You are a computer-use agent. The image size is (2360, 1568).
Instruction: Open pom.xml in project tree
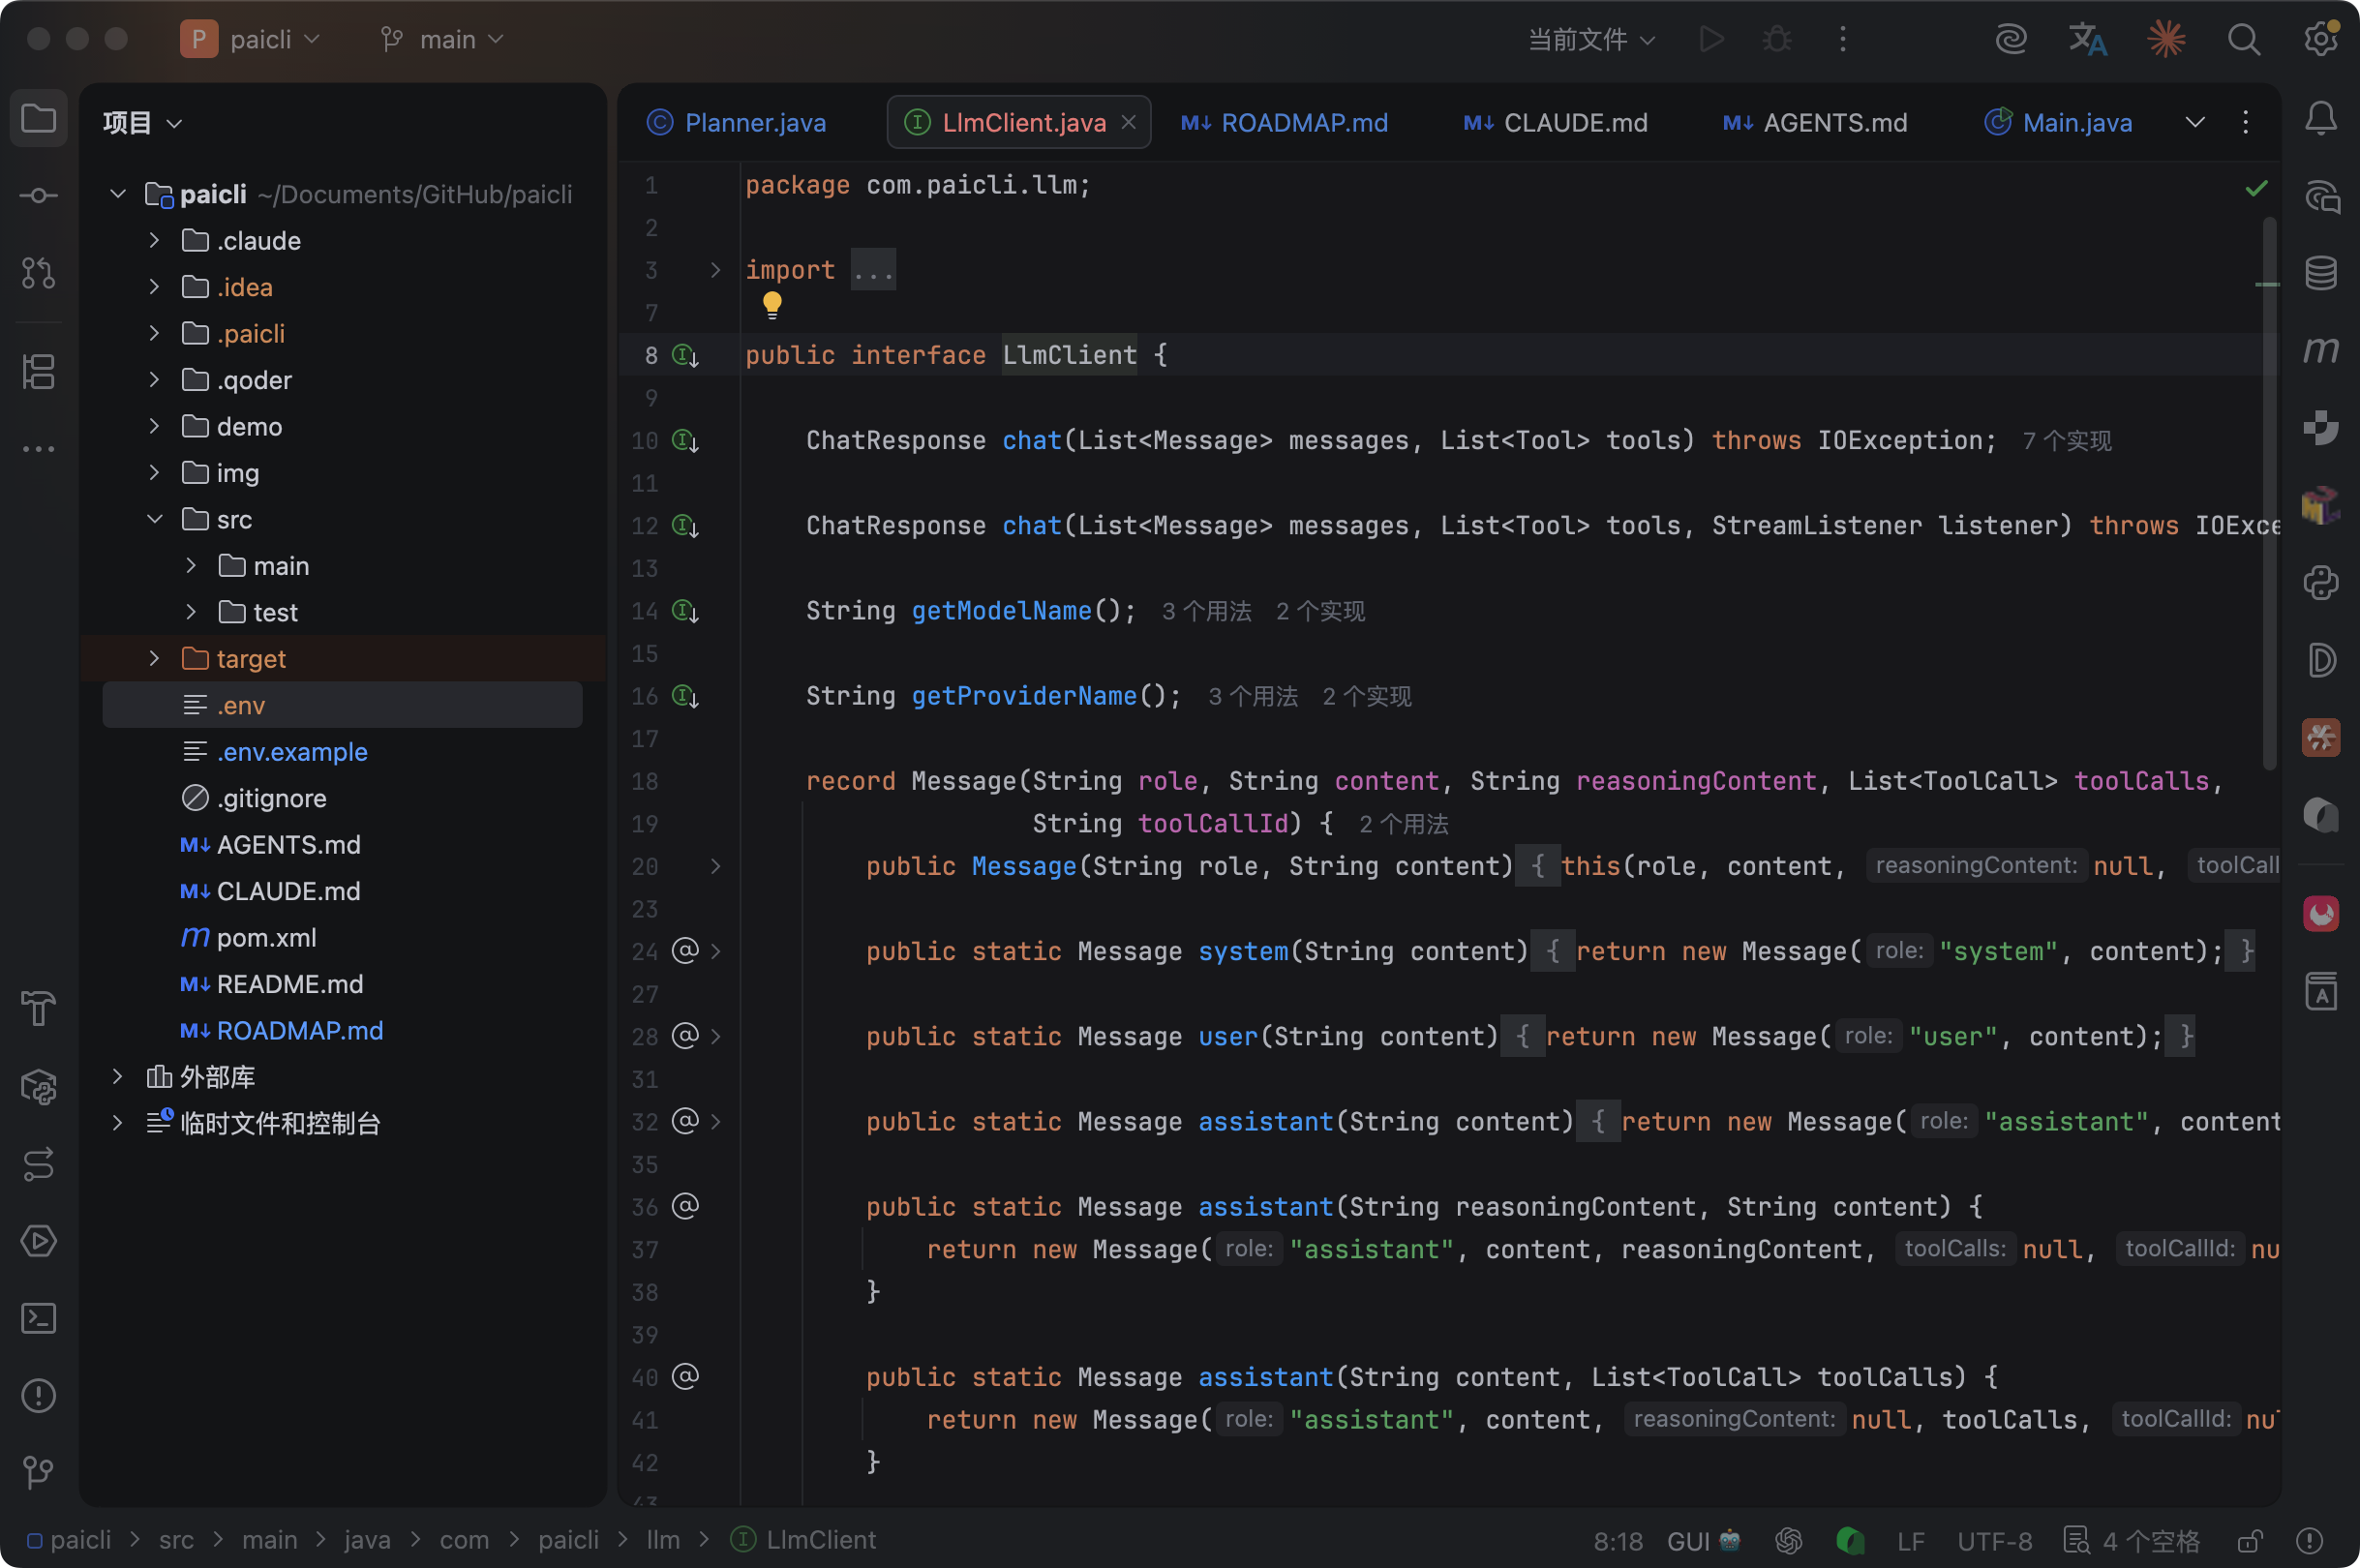(266, 938)
